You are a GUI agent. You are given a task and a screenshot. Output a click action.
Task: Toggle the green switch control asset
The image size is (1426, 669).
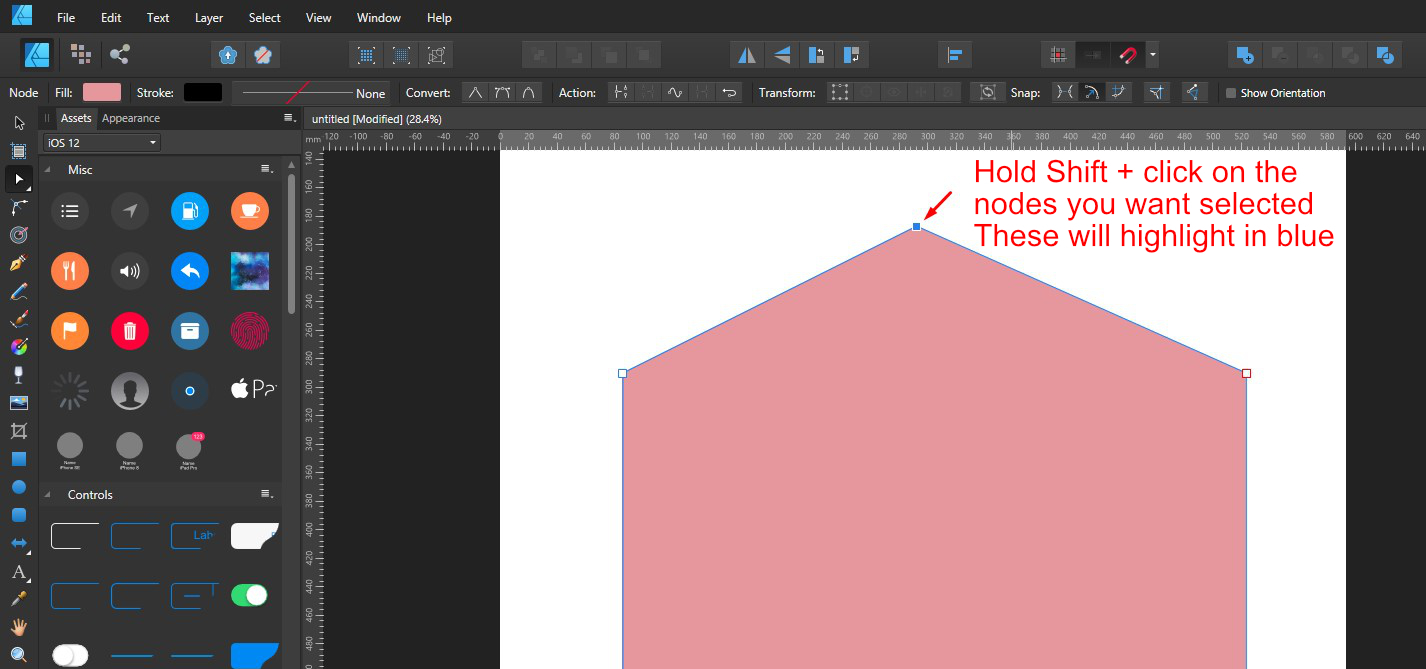tap(249, 595)
